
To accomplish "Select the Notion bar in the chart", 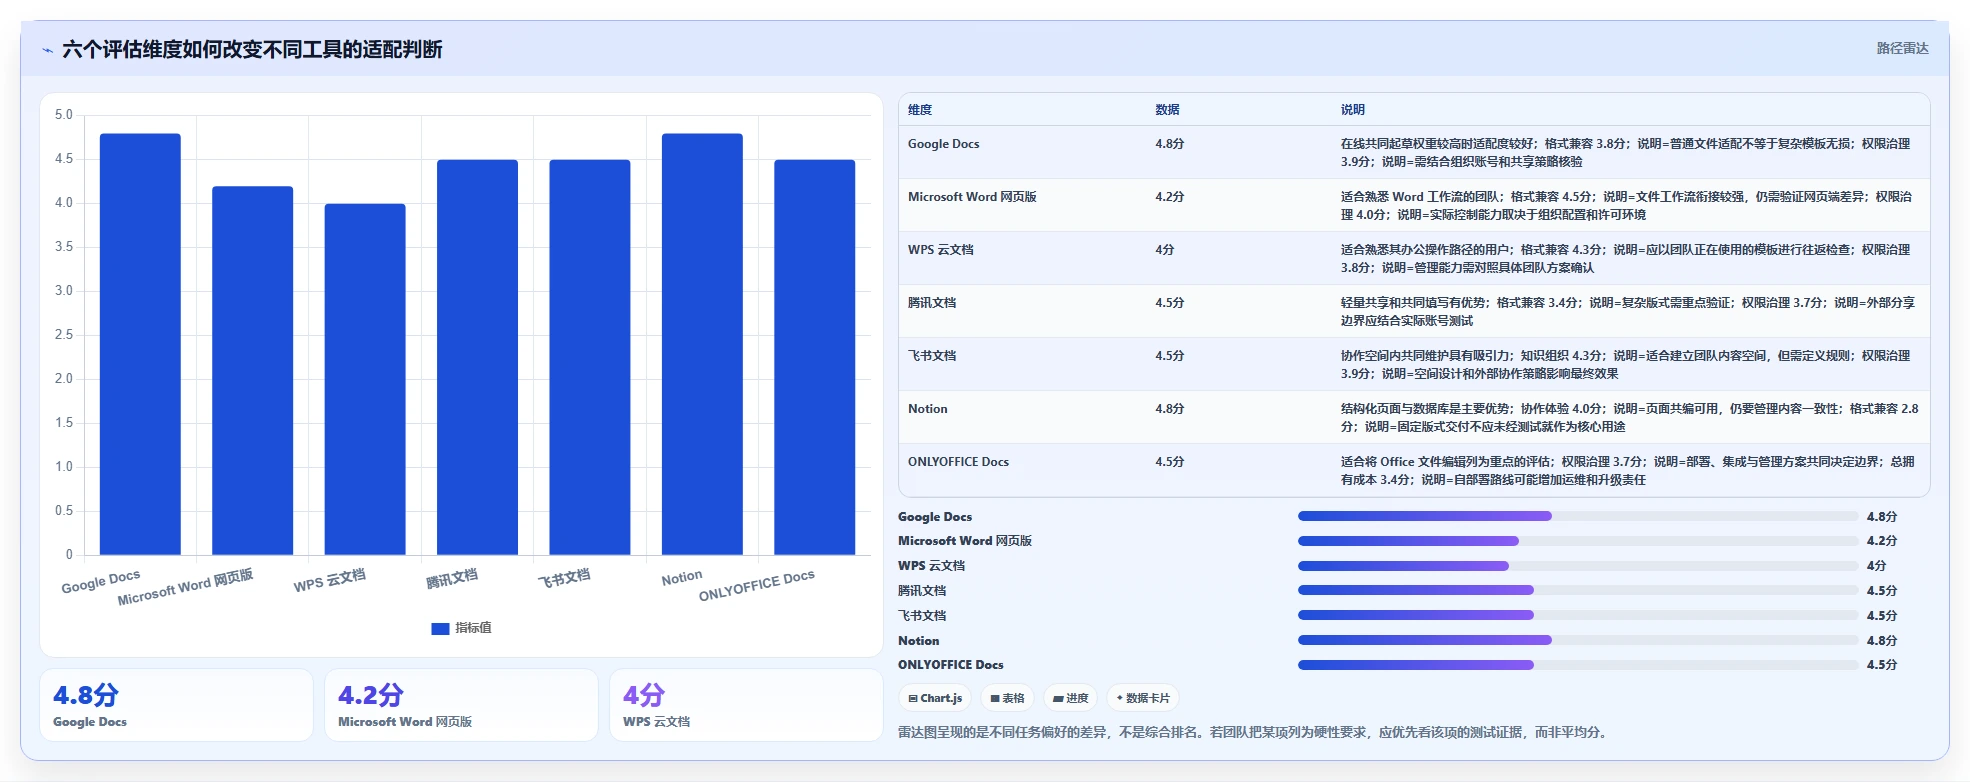I will click(x=702, y=344).
